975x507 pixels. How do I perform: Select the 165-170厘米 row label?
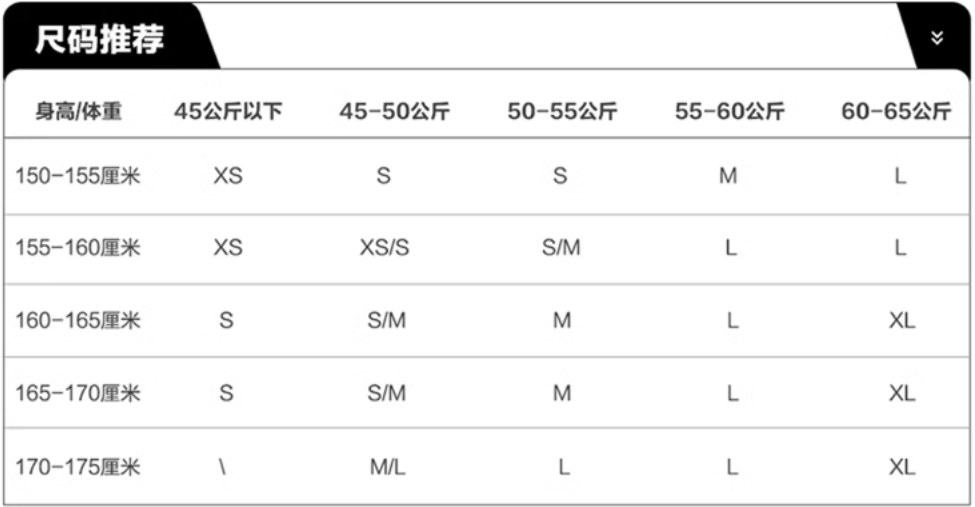tap(78, 394)
